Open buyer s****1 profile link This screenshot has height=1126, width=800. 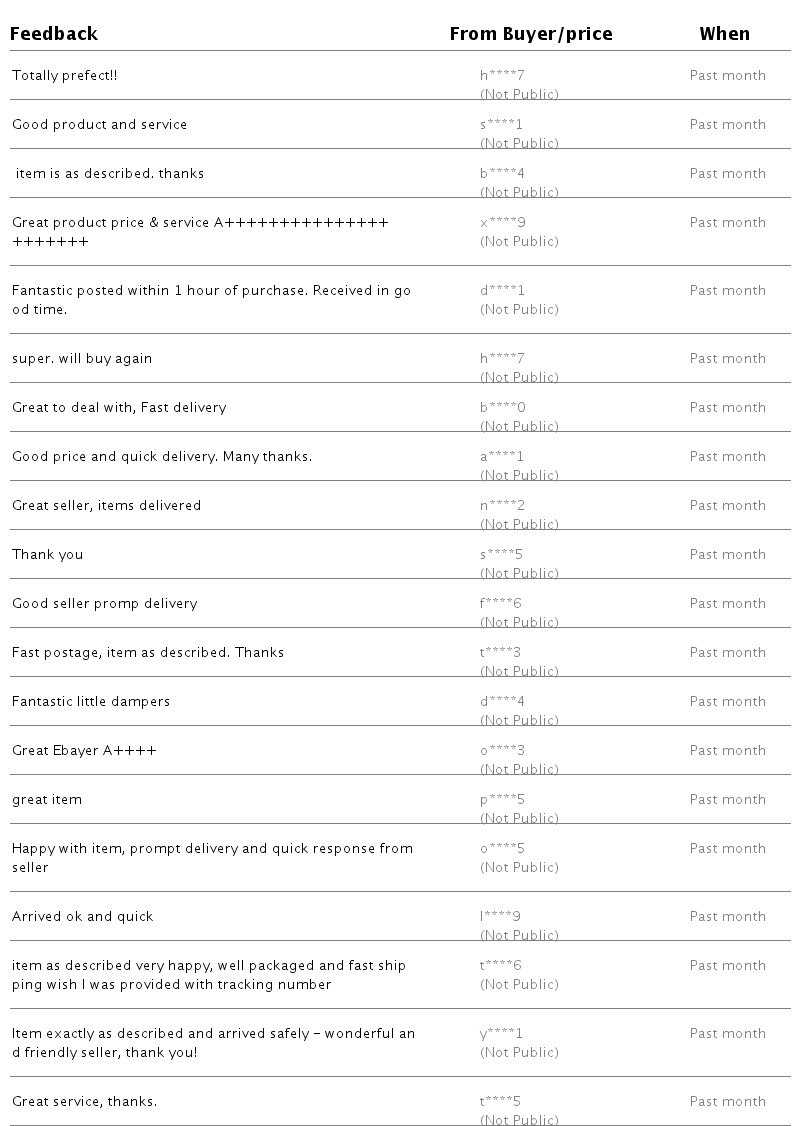[501, 125]
